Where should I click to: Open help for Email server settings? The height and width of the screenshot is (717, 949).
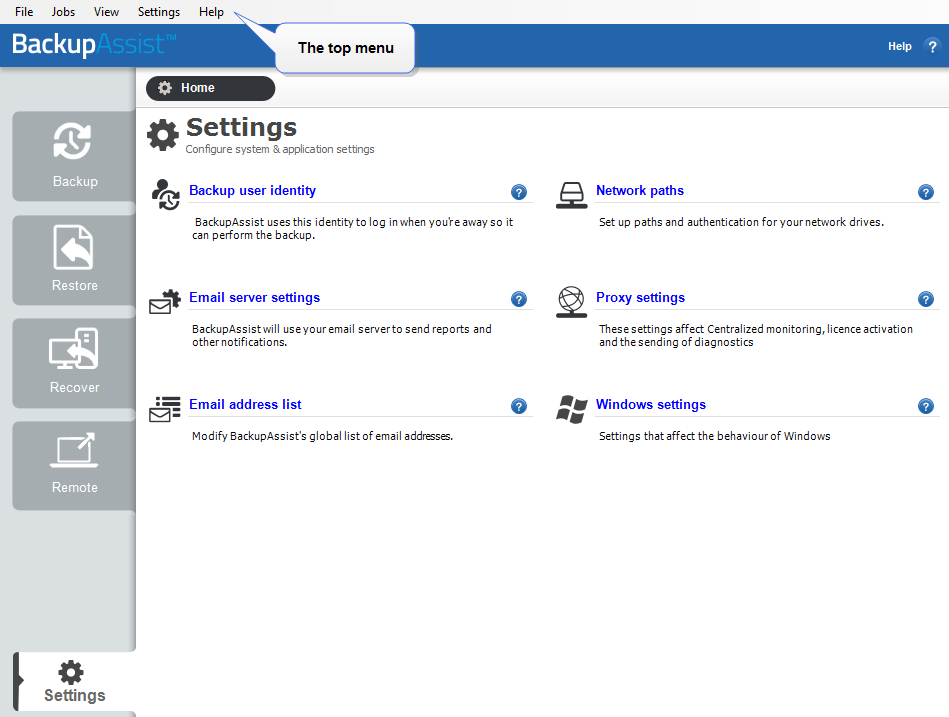pos(519,299)
